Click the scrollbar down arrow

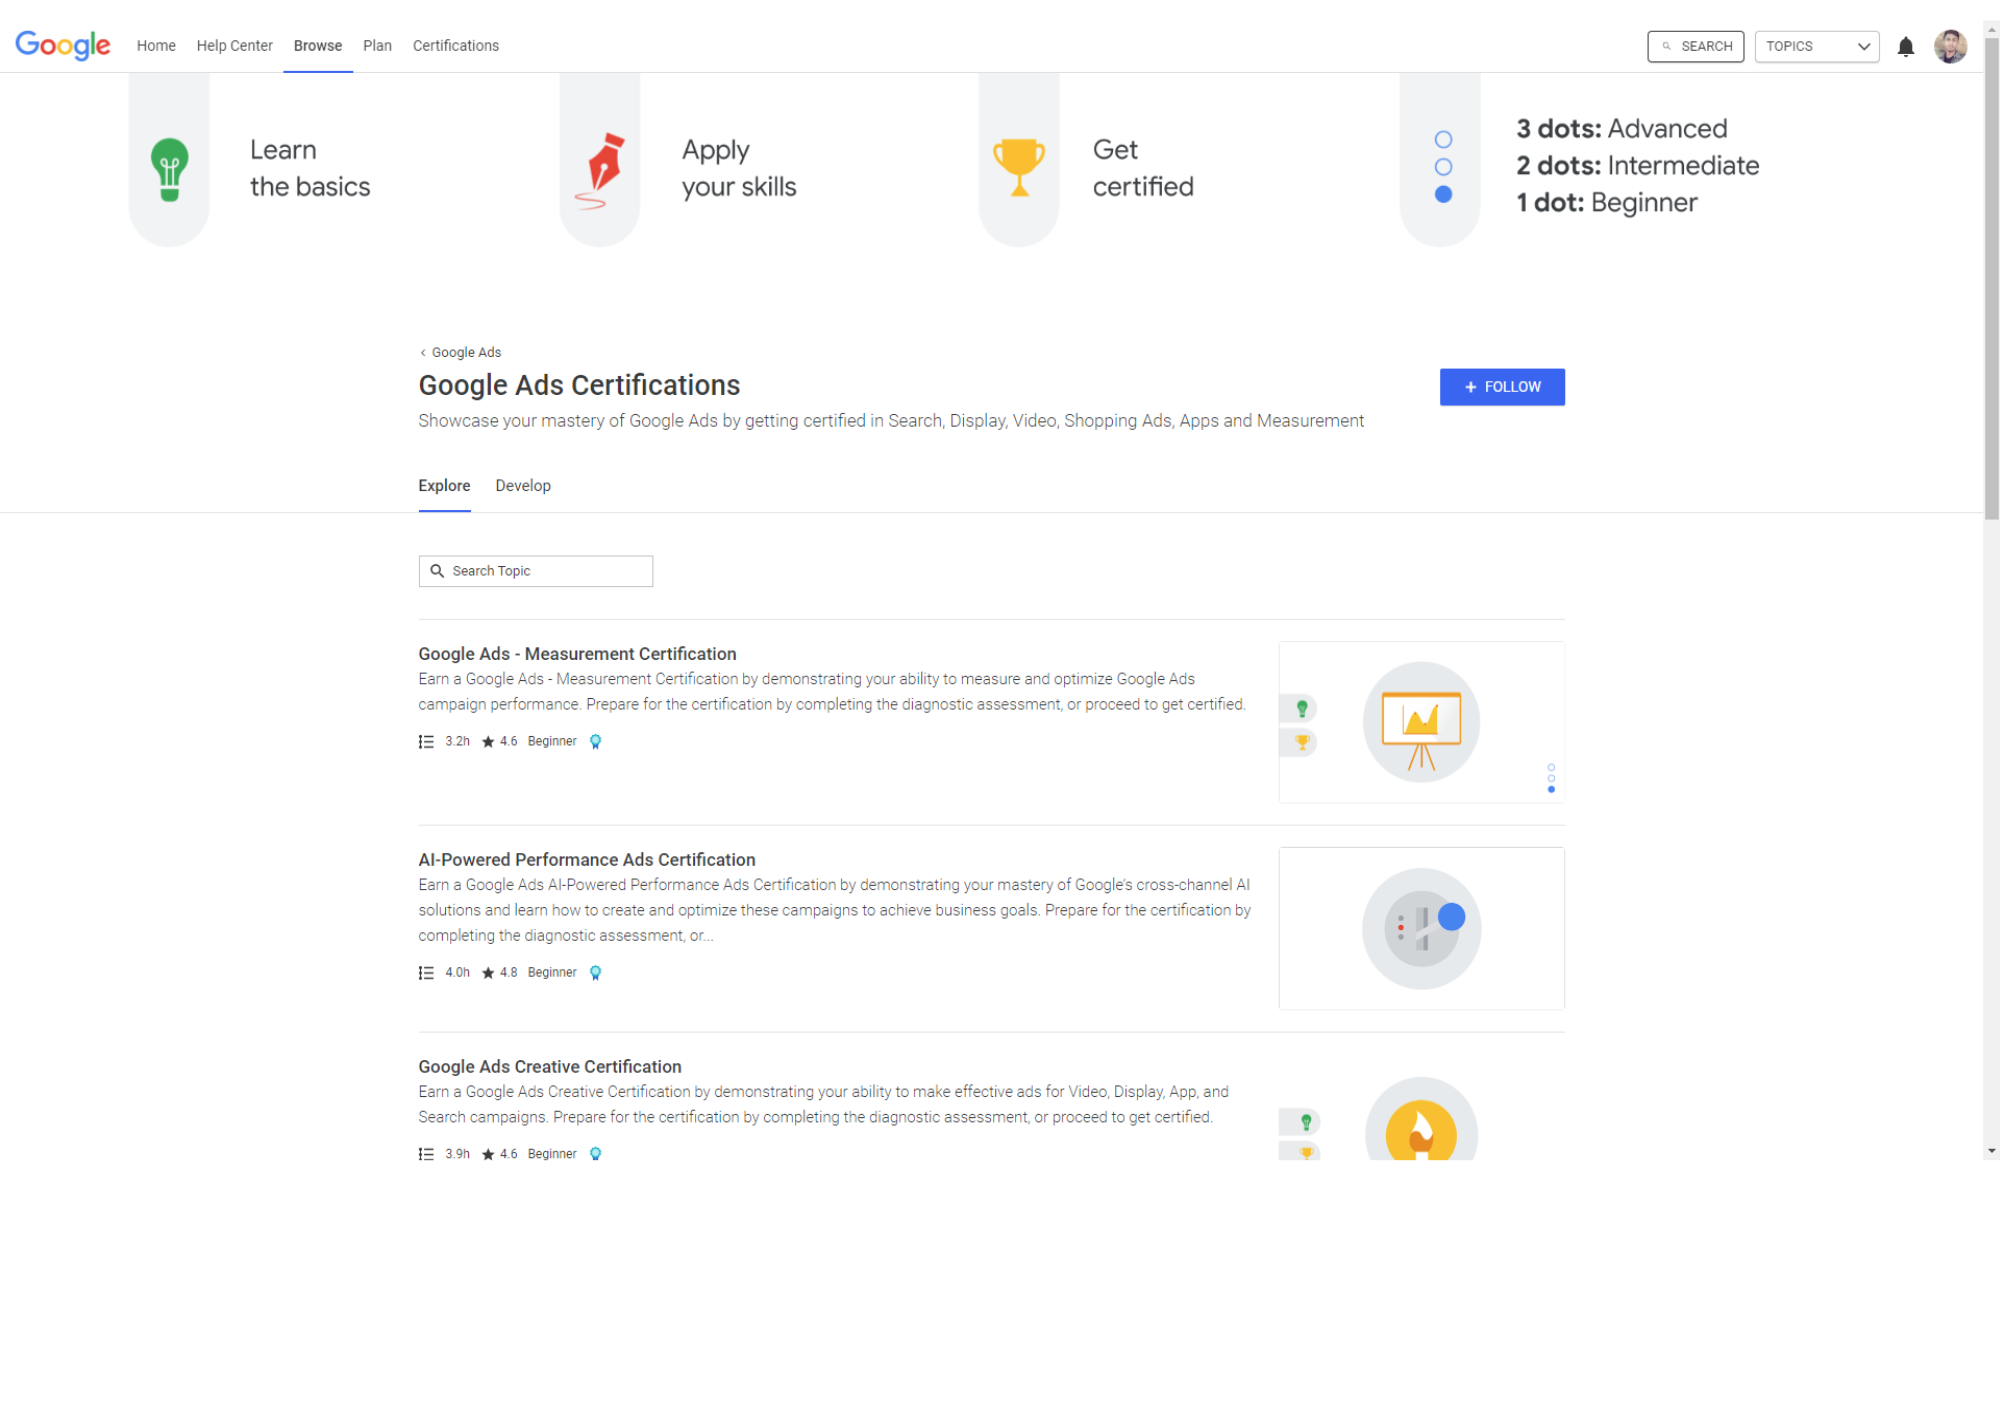coord(1992,1151)
